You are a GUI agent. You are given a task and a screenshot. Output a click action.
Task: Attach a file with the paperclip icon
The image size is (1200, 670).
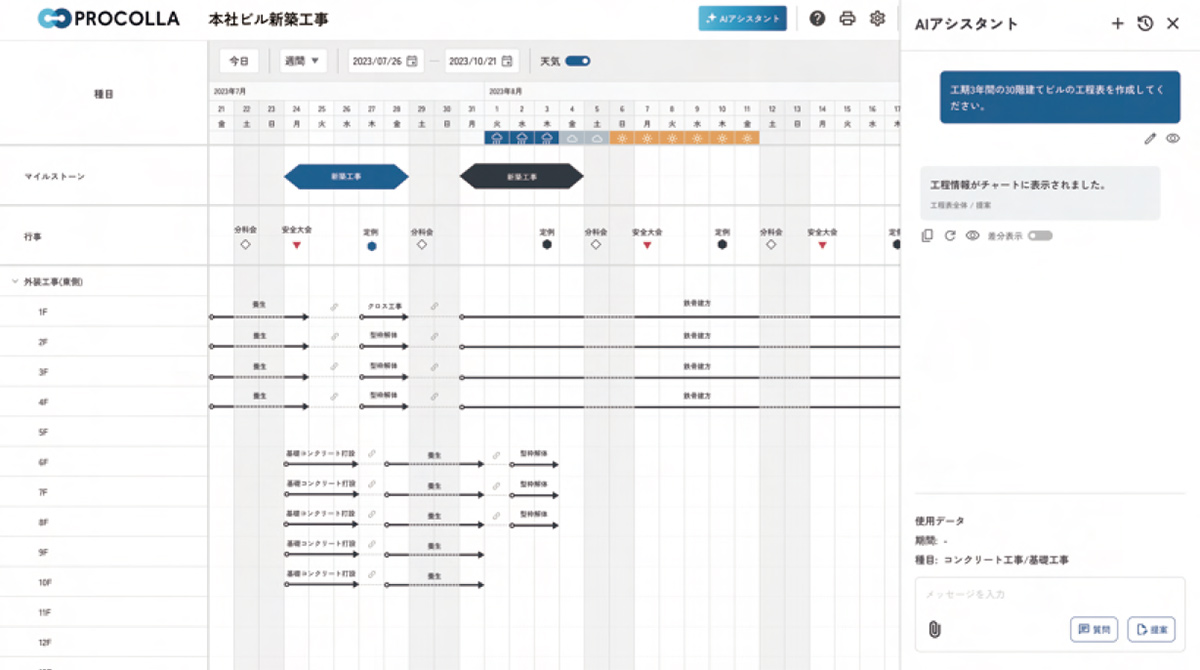(936, 628)
